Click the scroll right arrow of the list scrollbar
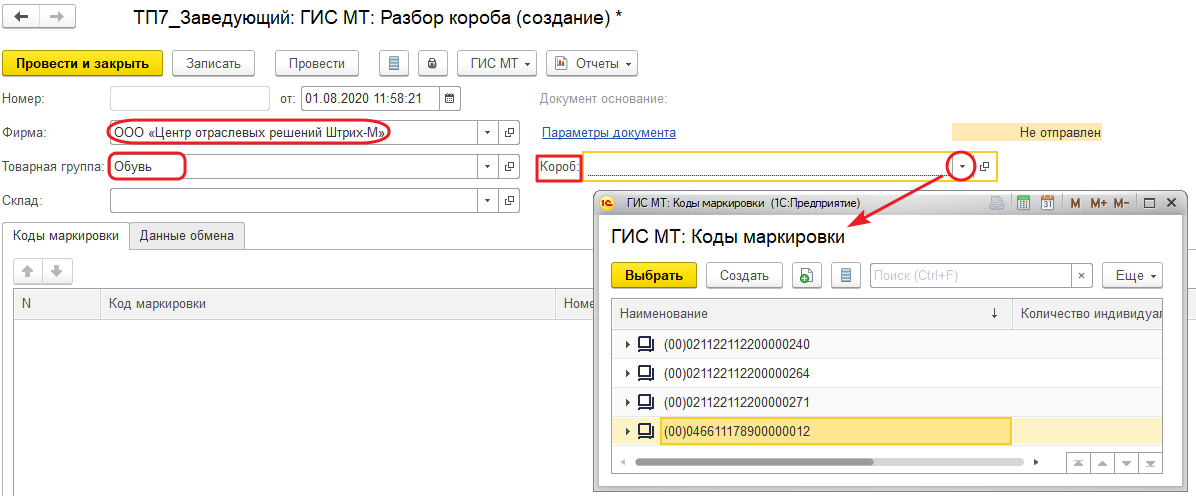 (x=1036, y=462)
